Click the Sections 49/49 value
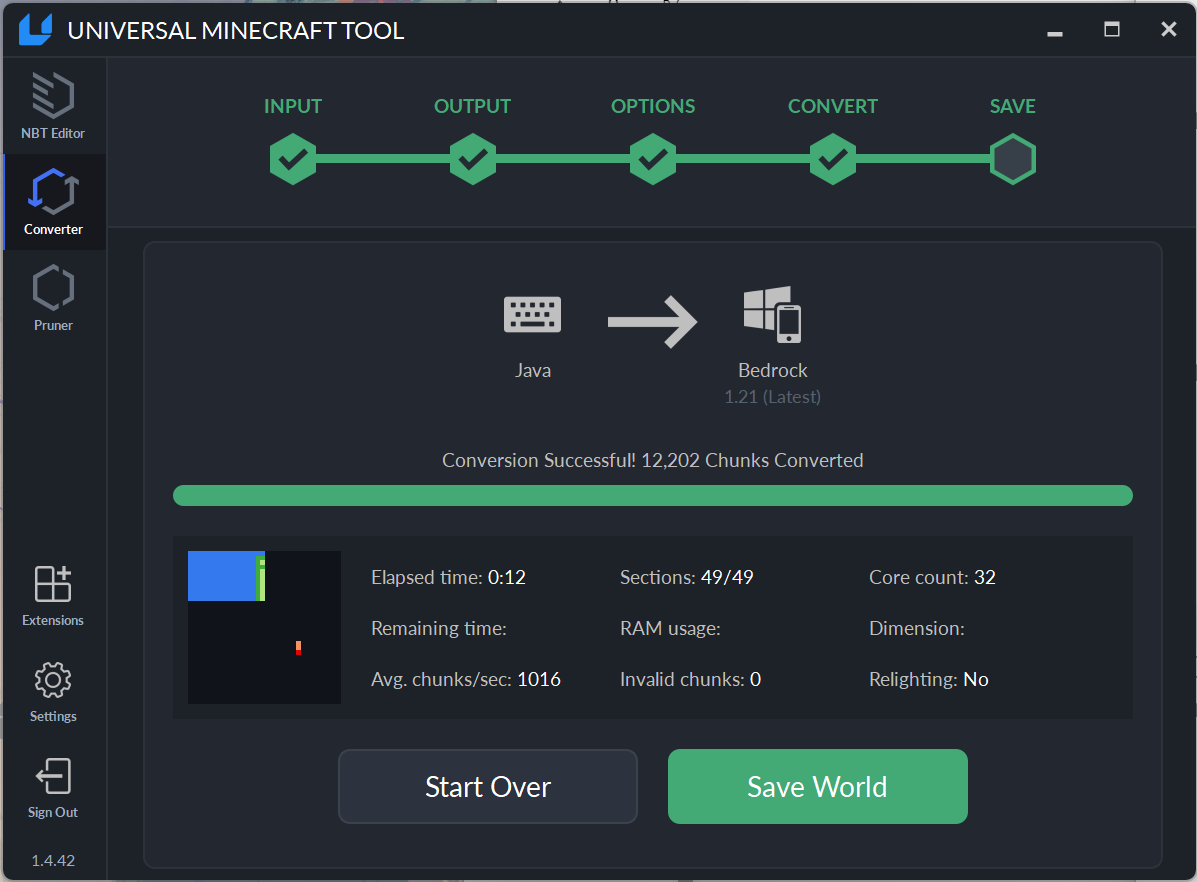1197x882 pixels. 727,577
